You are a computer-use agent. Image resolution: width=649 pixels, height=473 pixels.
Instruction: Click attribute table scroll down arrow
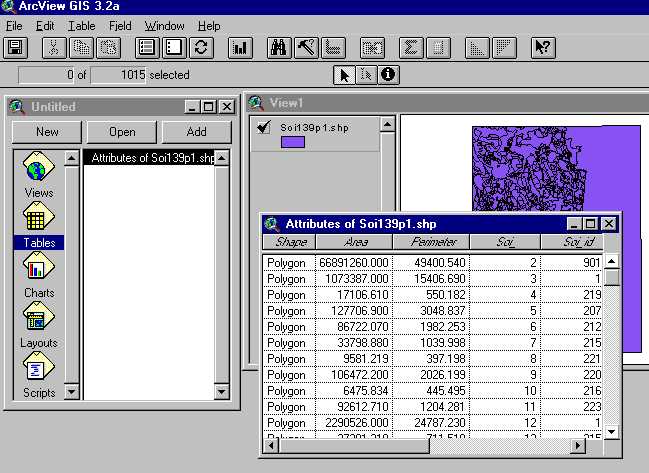click(611, 432)
